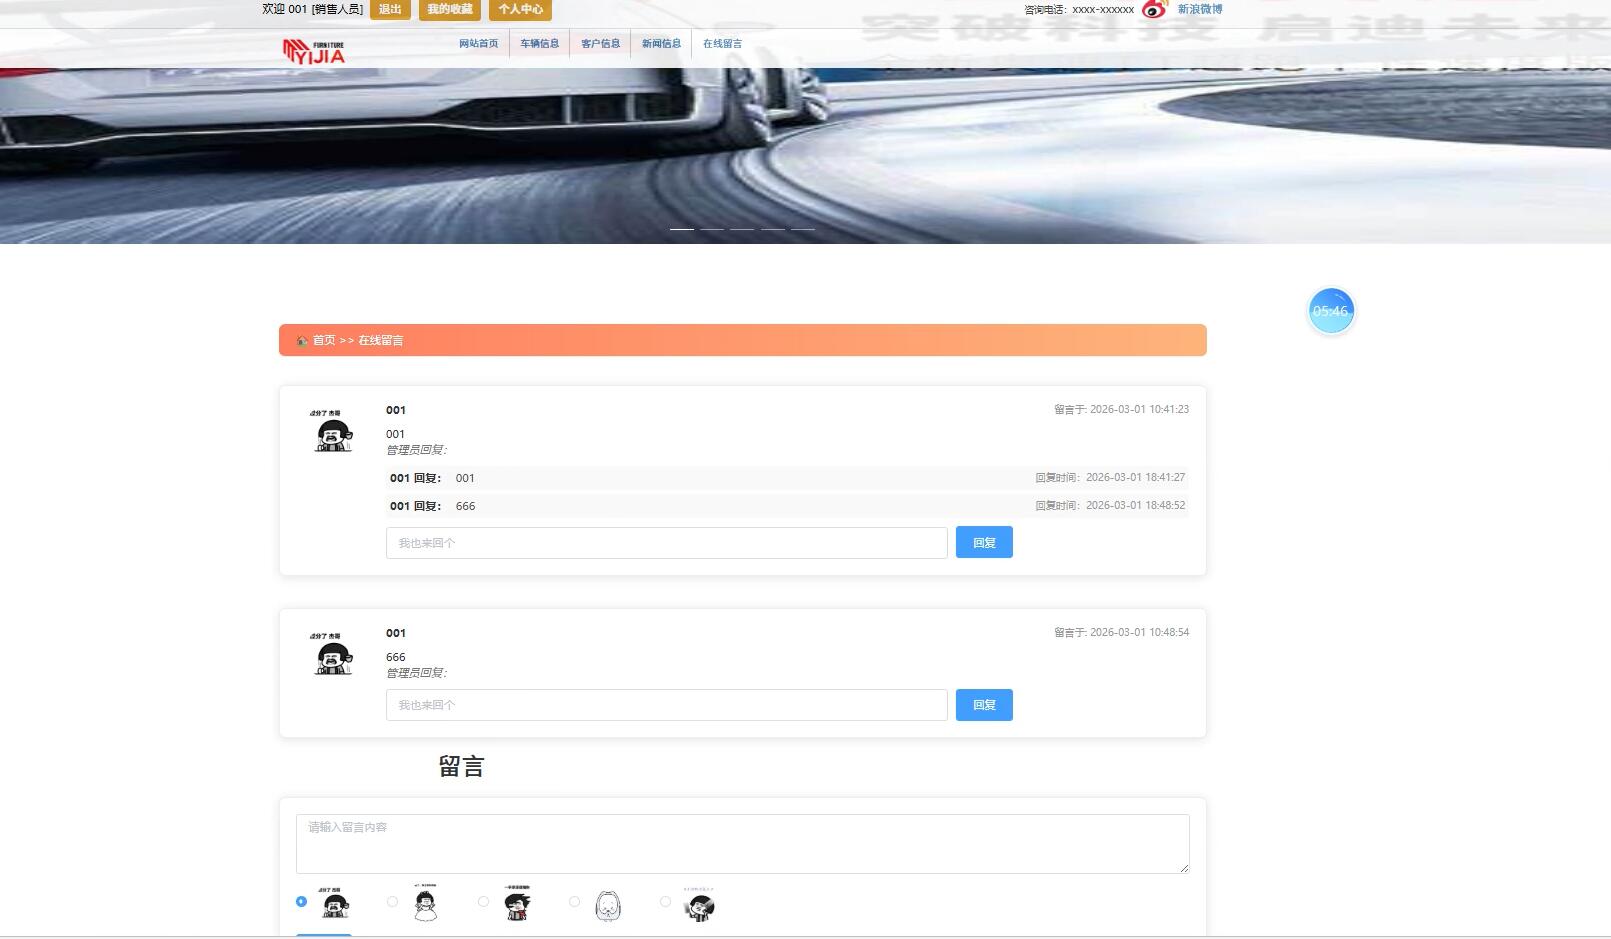Click the YIJIA furniture logo

314,51
